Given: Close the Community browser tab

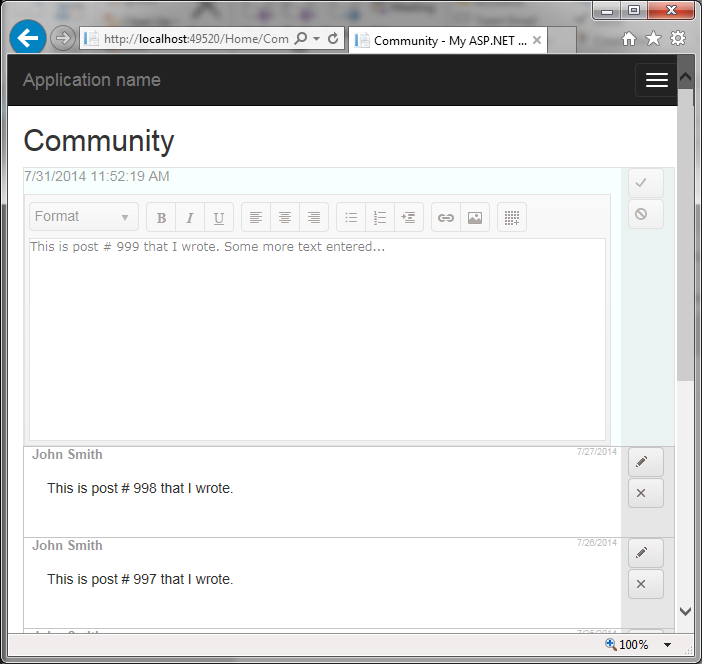Looking at the screenshot, I should click(537, 40).
